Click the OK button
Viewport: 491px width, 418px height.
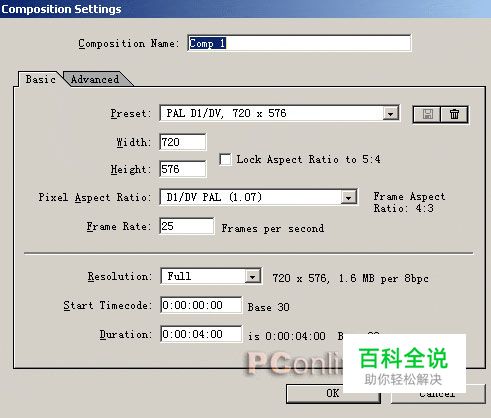pyautogui.click(x=333, y=394)
